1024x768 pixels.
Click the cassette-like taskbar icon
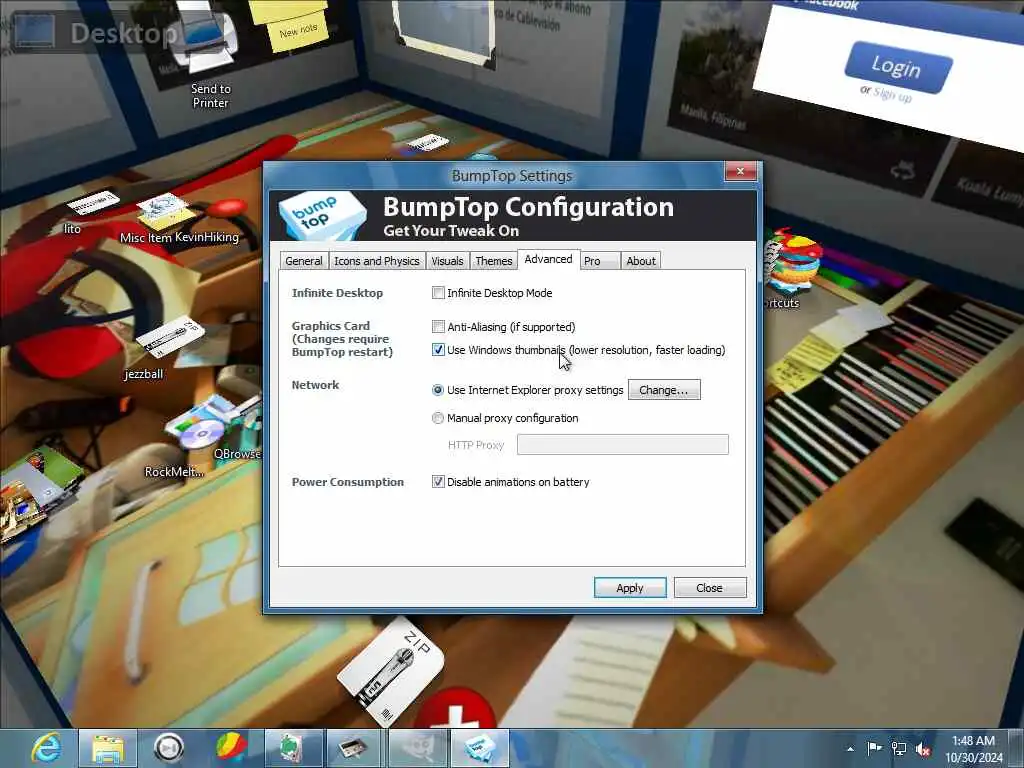(x=354, y=748)
